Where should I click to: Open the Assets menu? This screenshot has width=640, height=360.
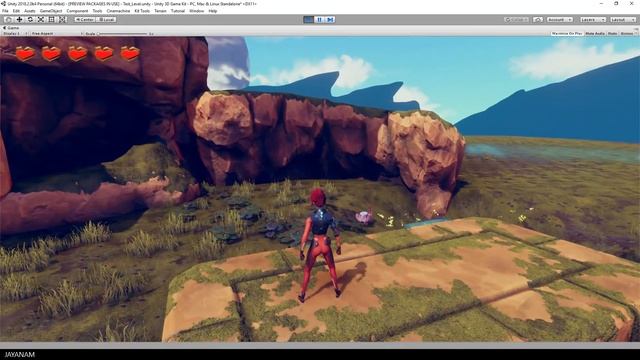pos(30,11)
